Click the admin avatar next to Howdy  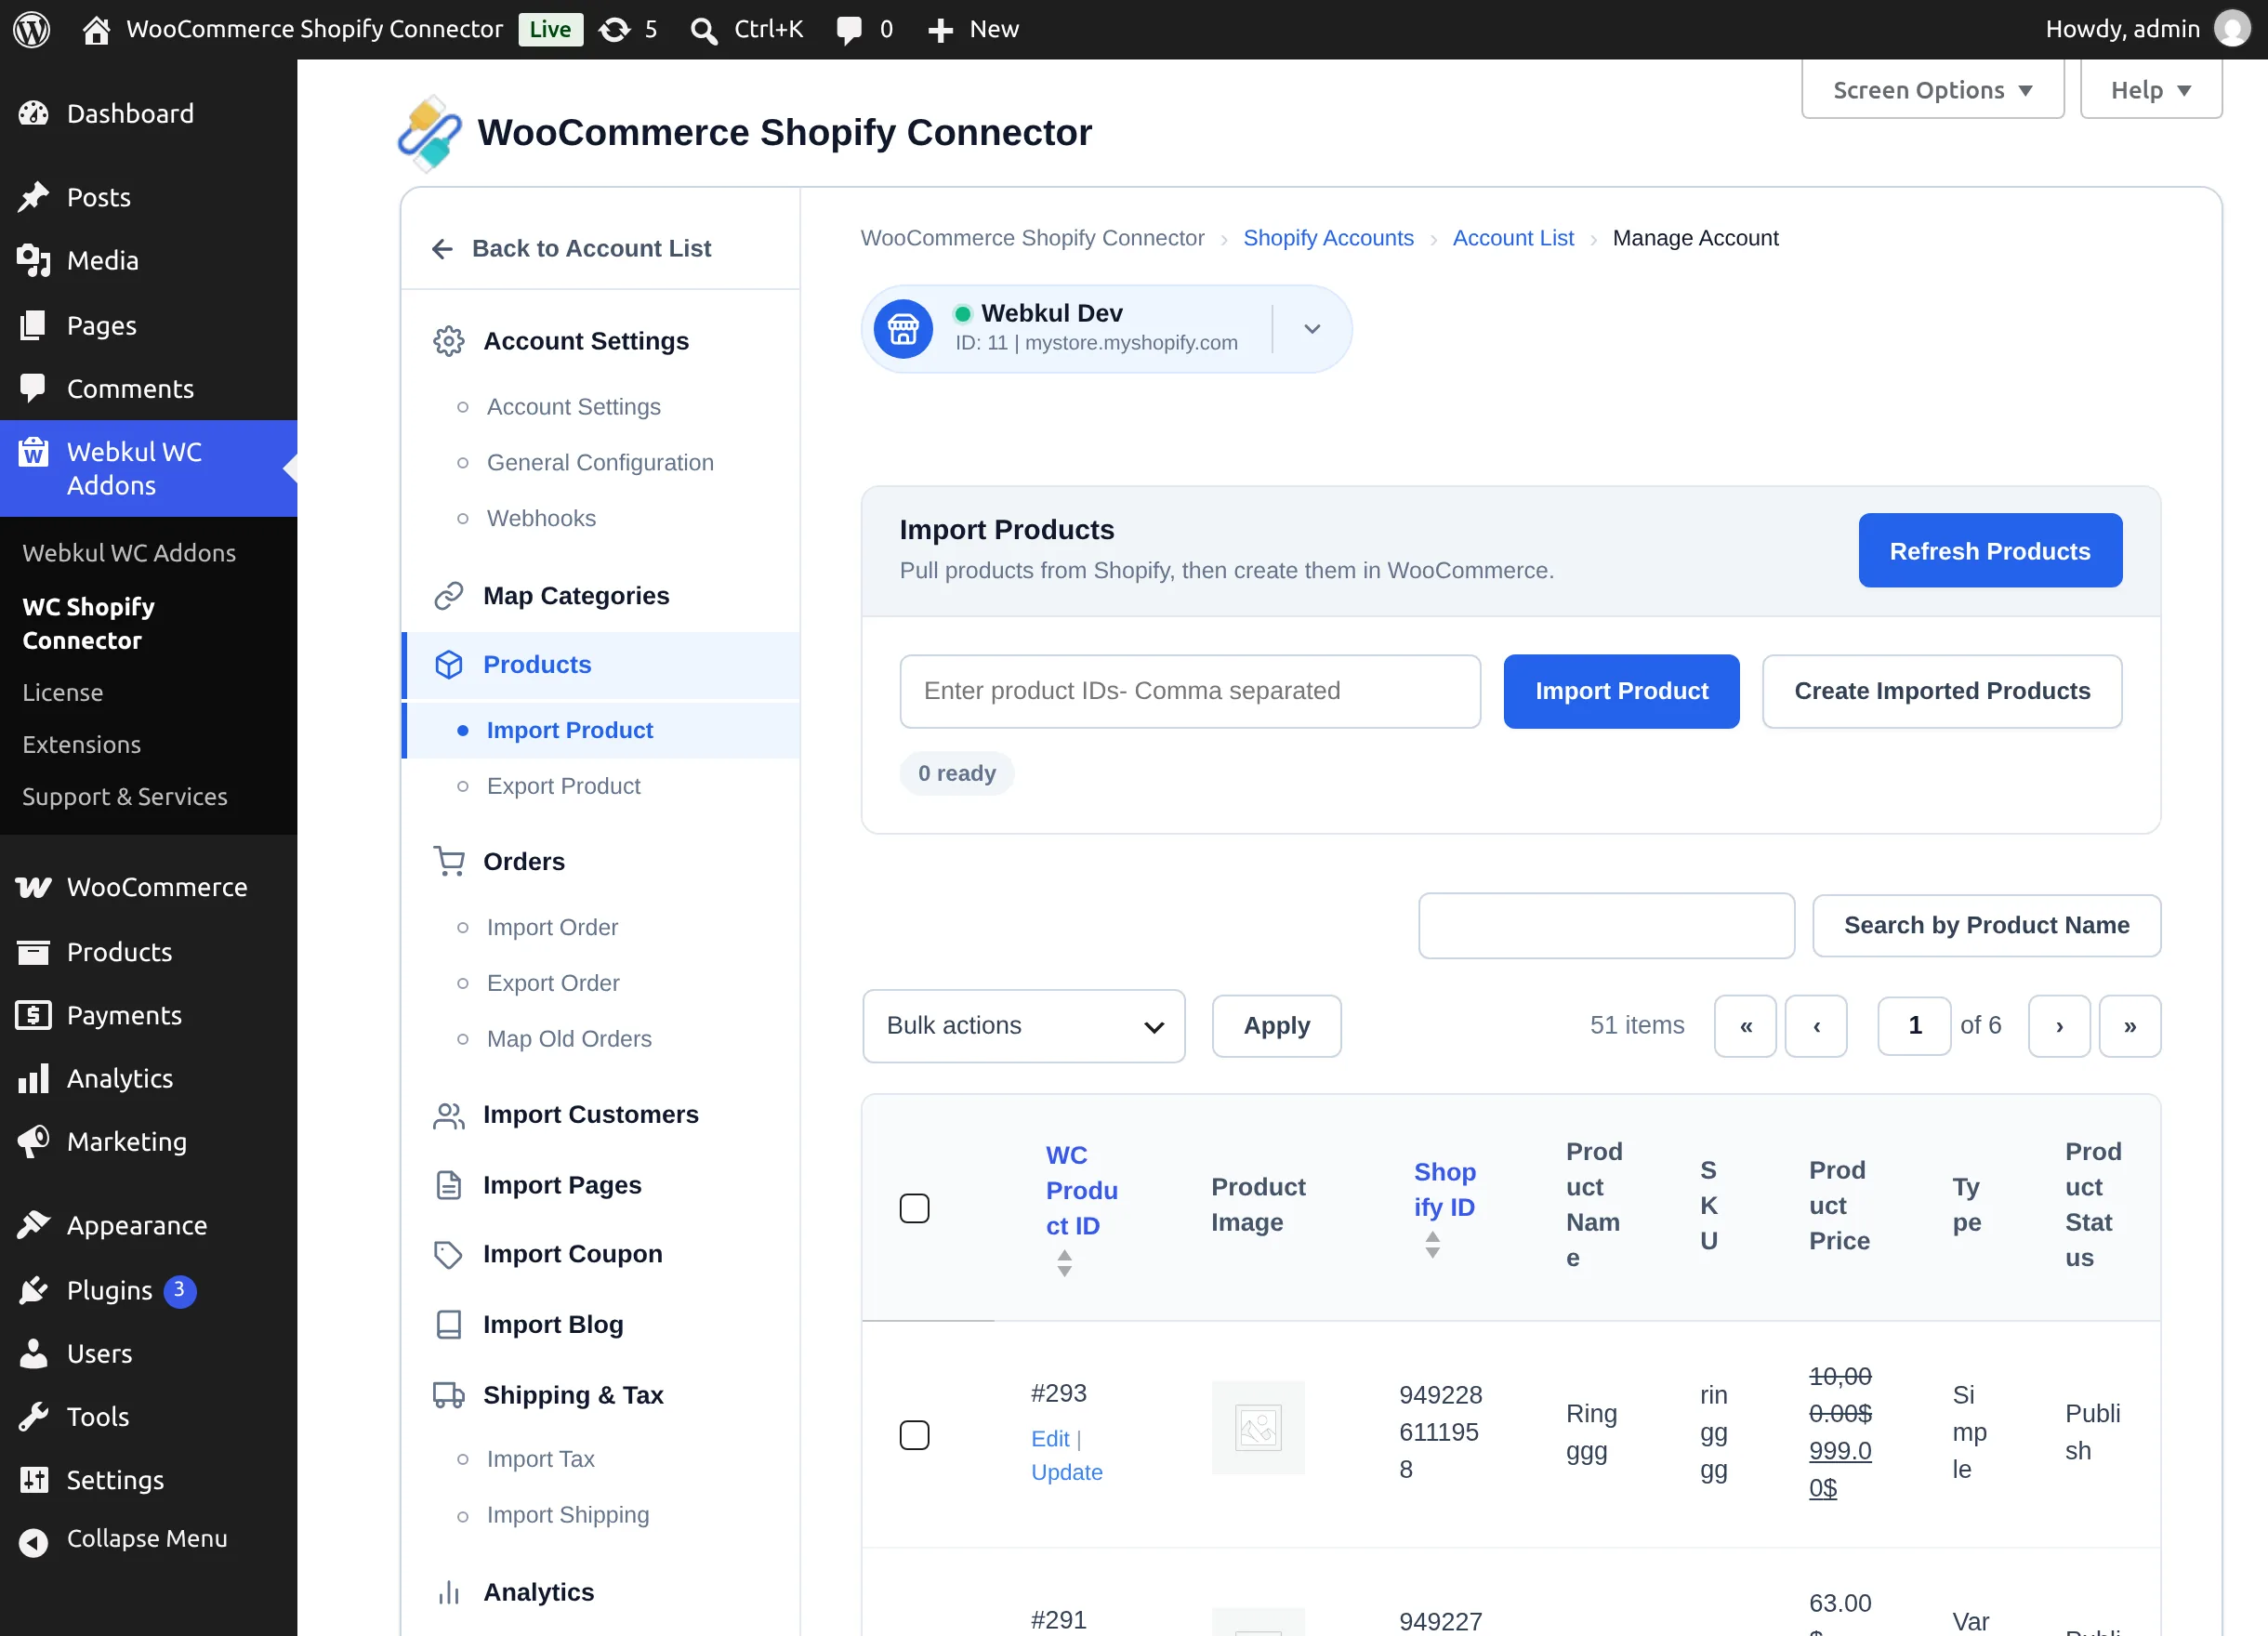click(x=2232, y=29)
